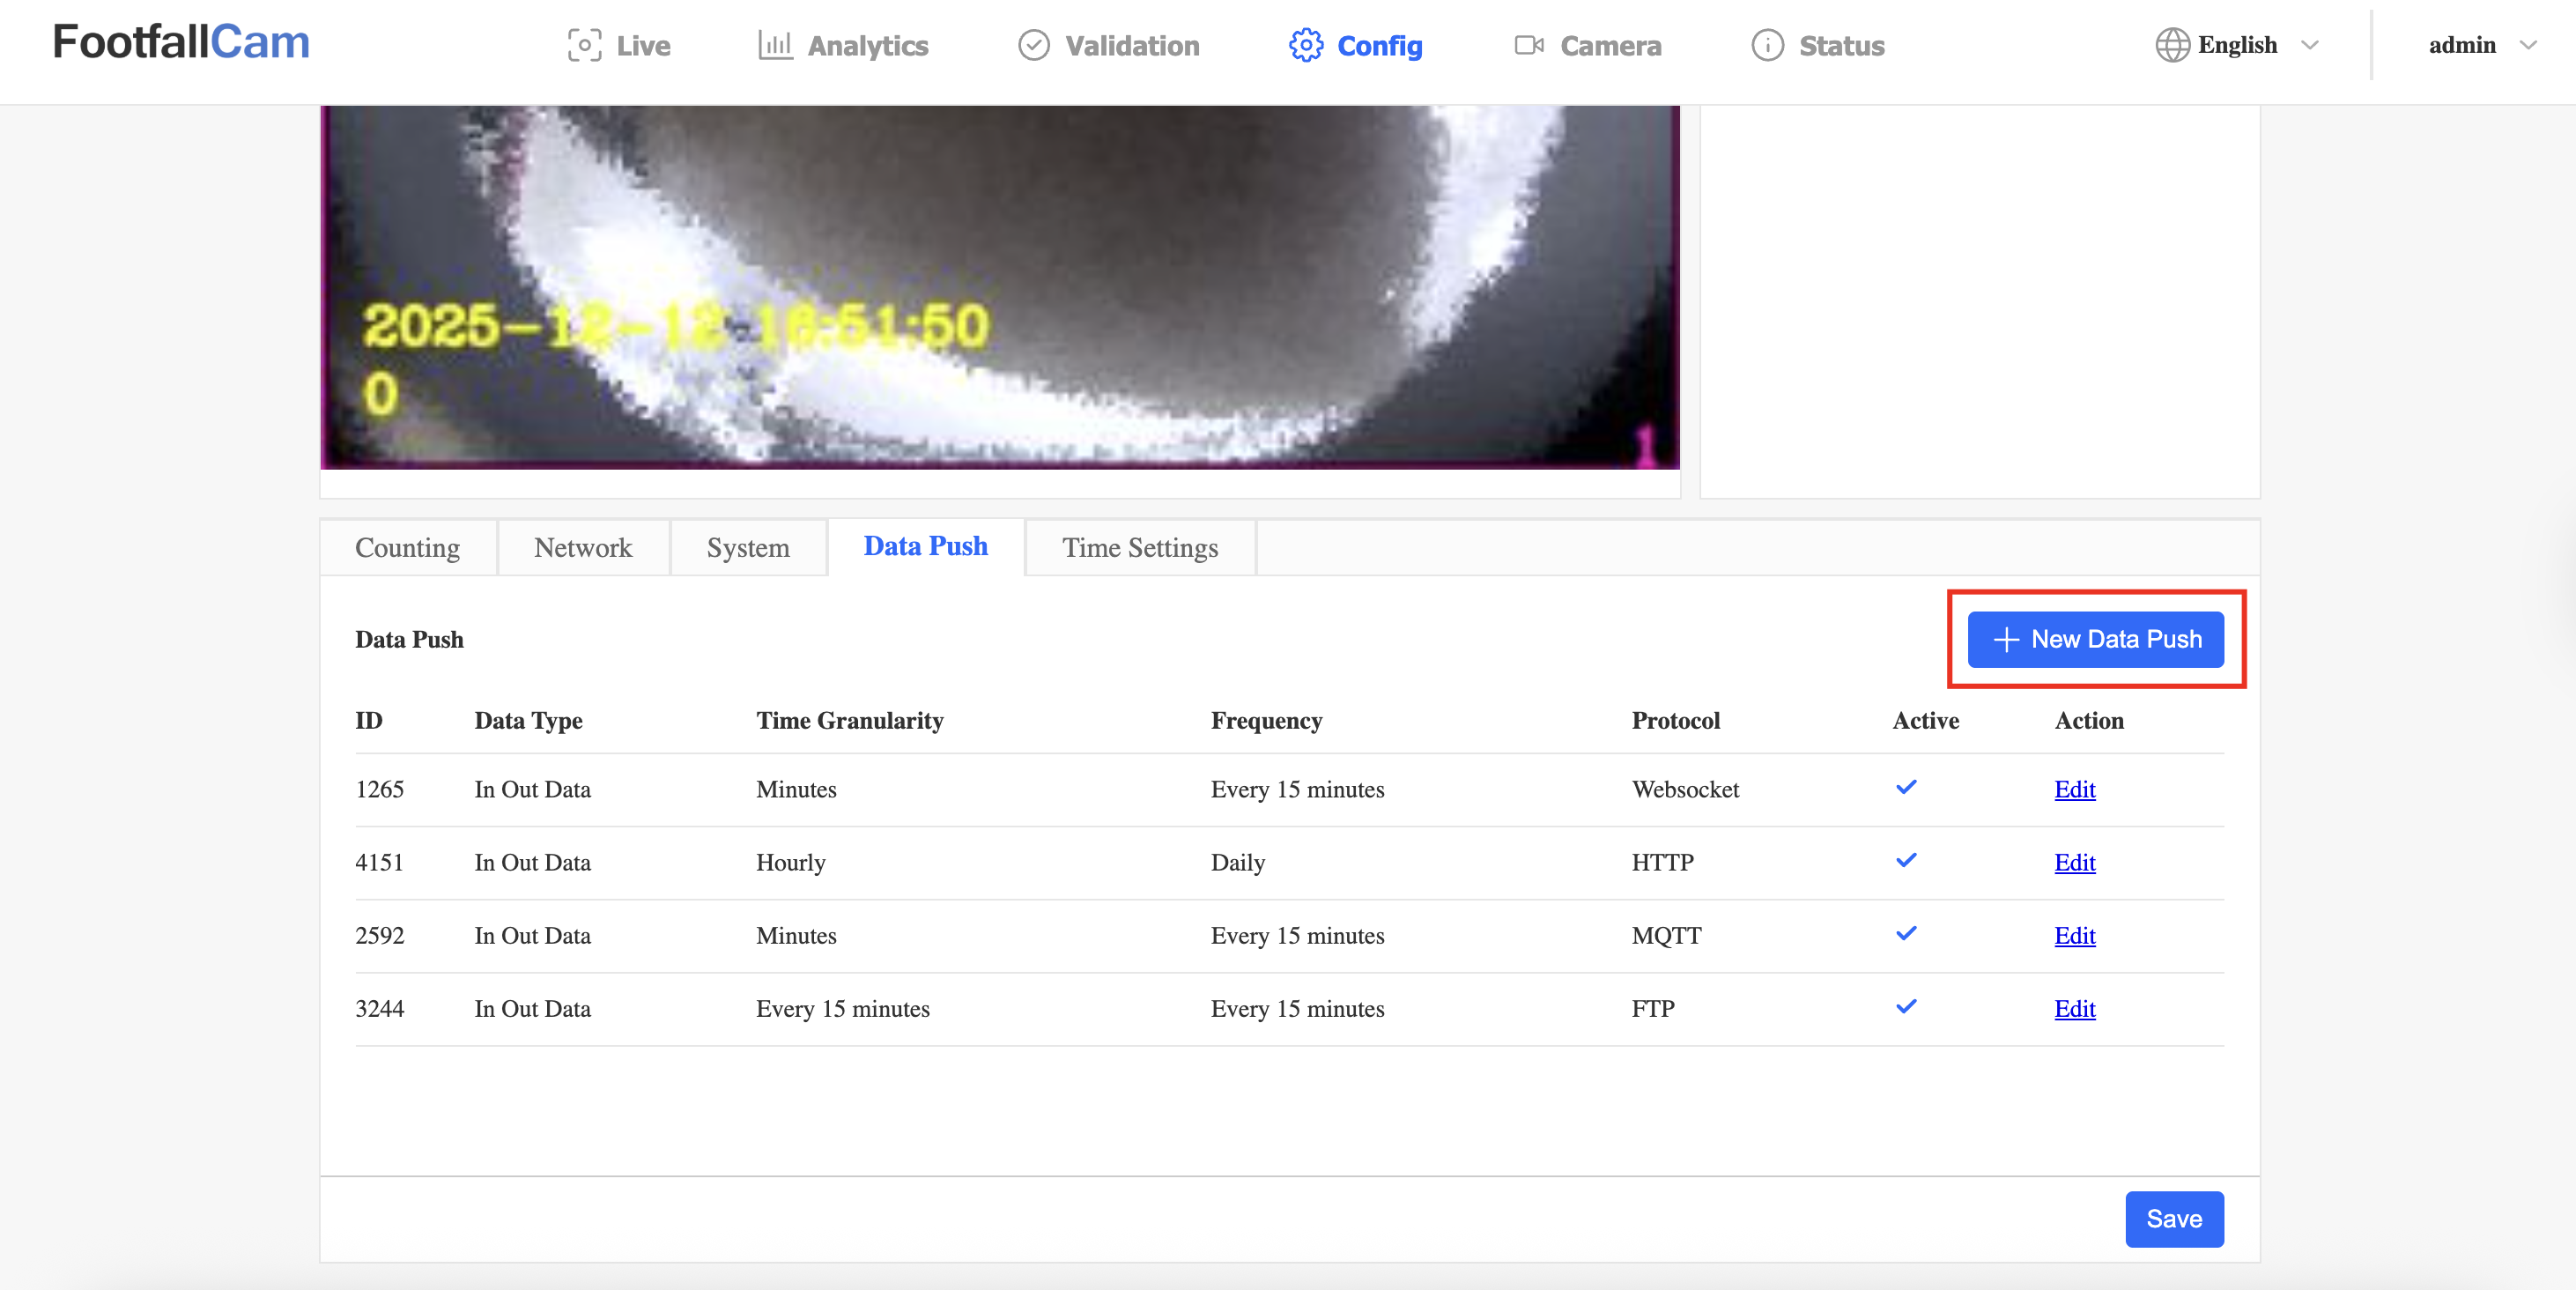Expand the English language dropdown chevron
This screenshot has width=2576, height=1290.
(x=2309, y=46)
